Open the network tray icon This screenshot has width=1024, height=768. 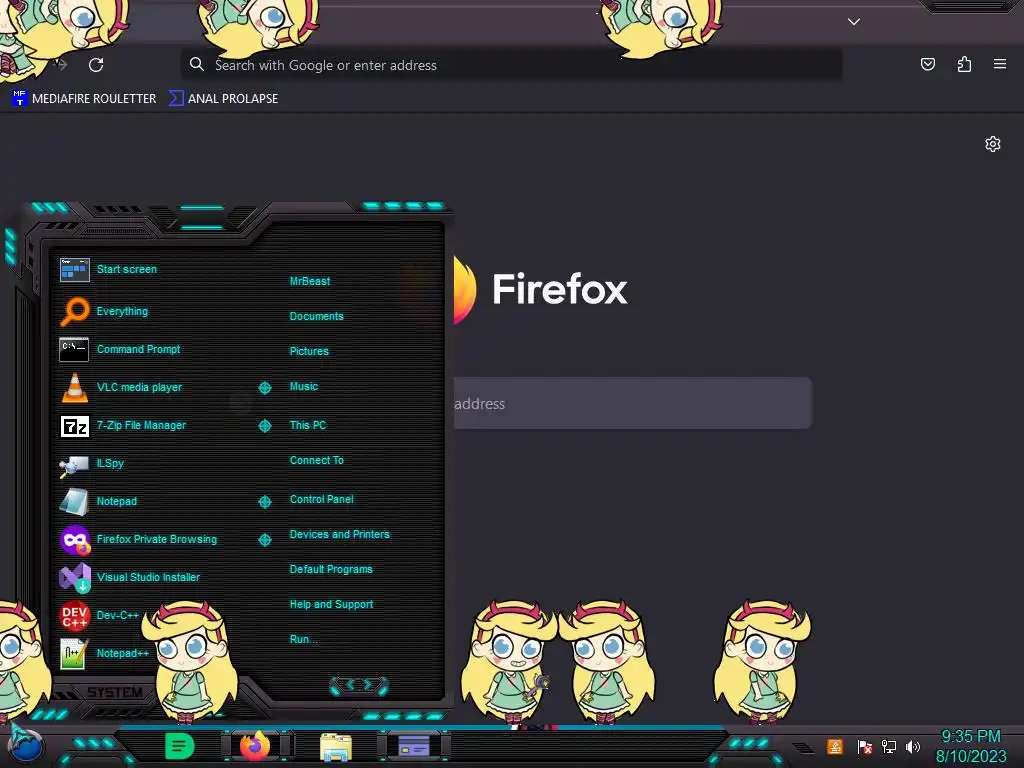tap(889, 746)
